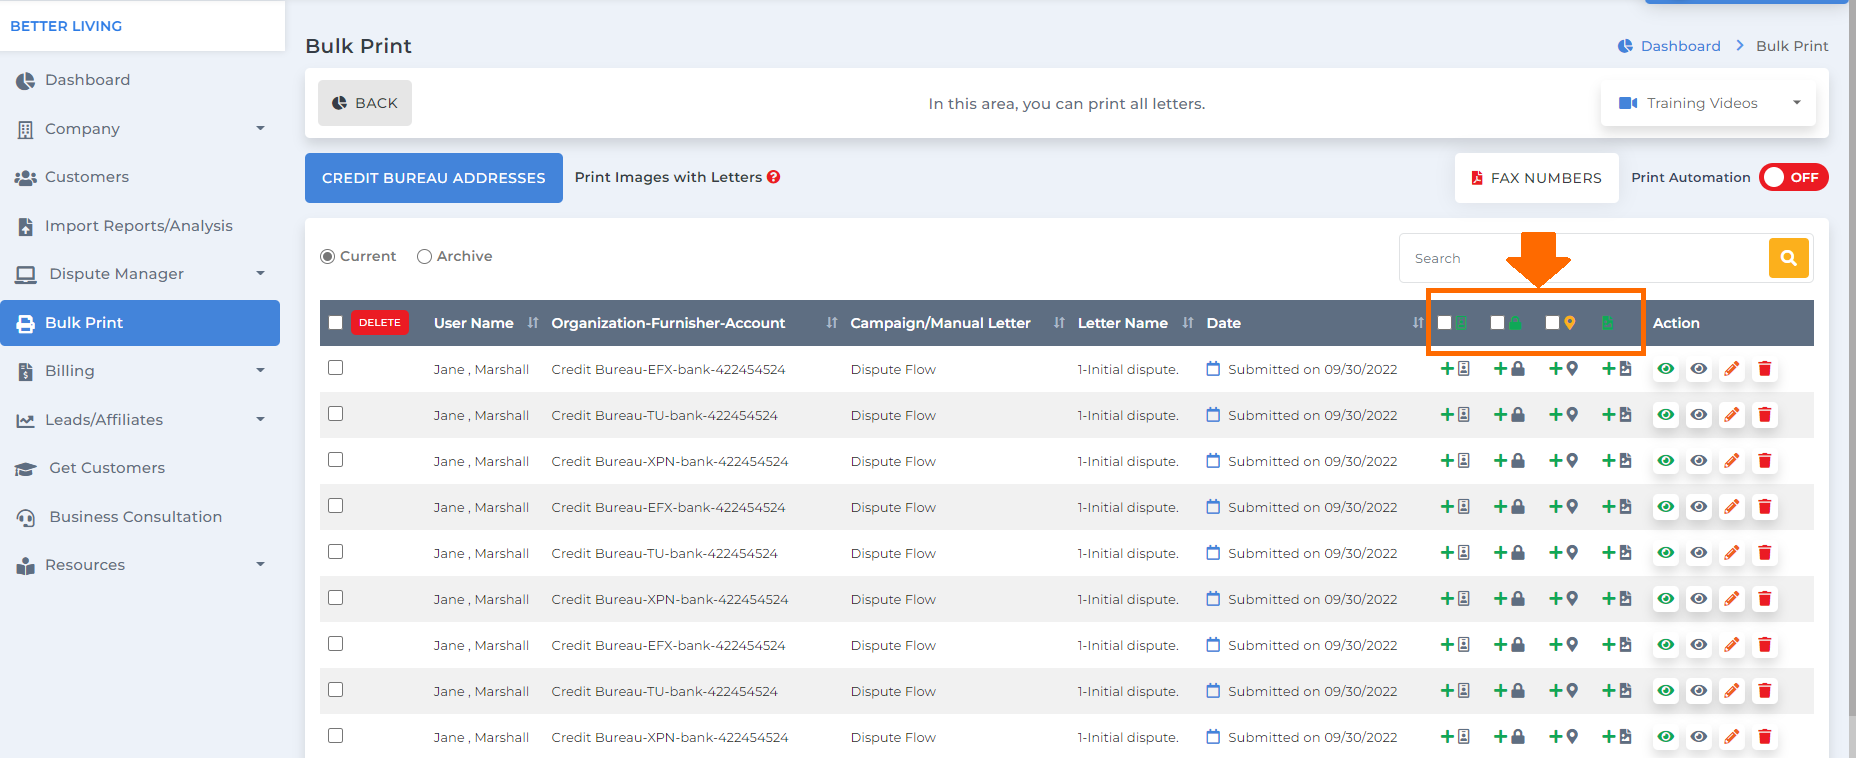Viewport: 1862px width, 758px height.
Task: Click red DELETE button in header
Action: click(x=380, y=323)
